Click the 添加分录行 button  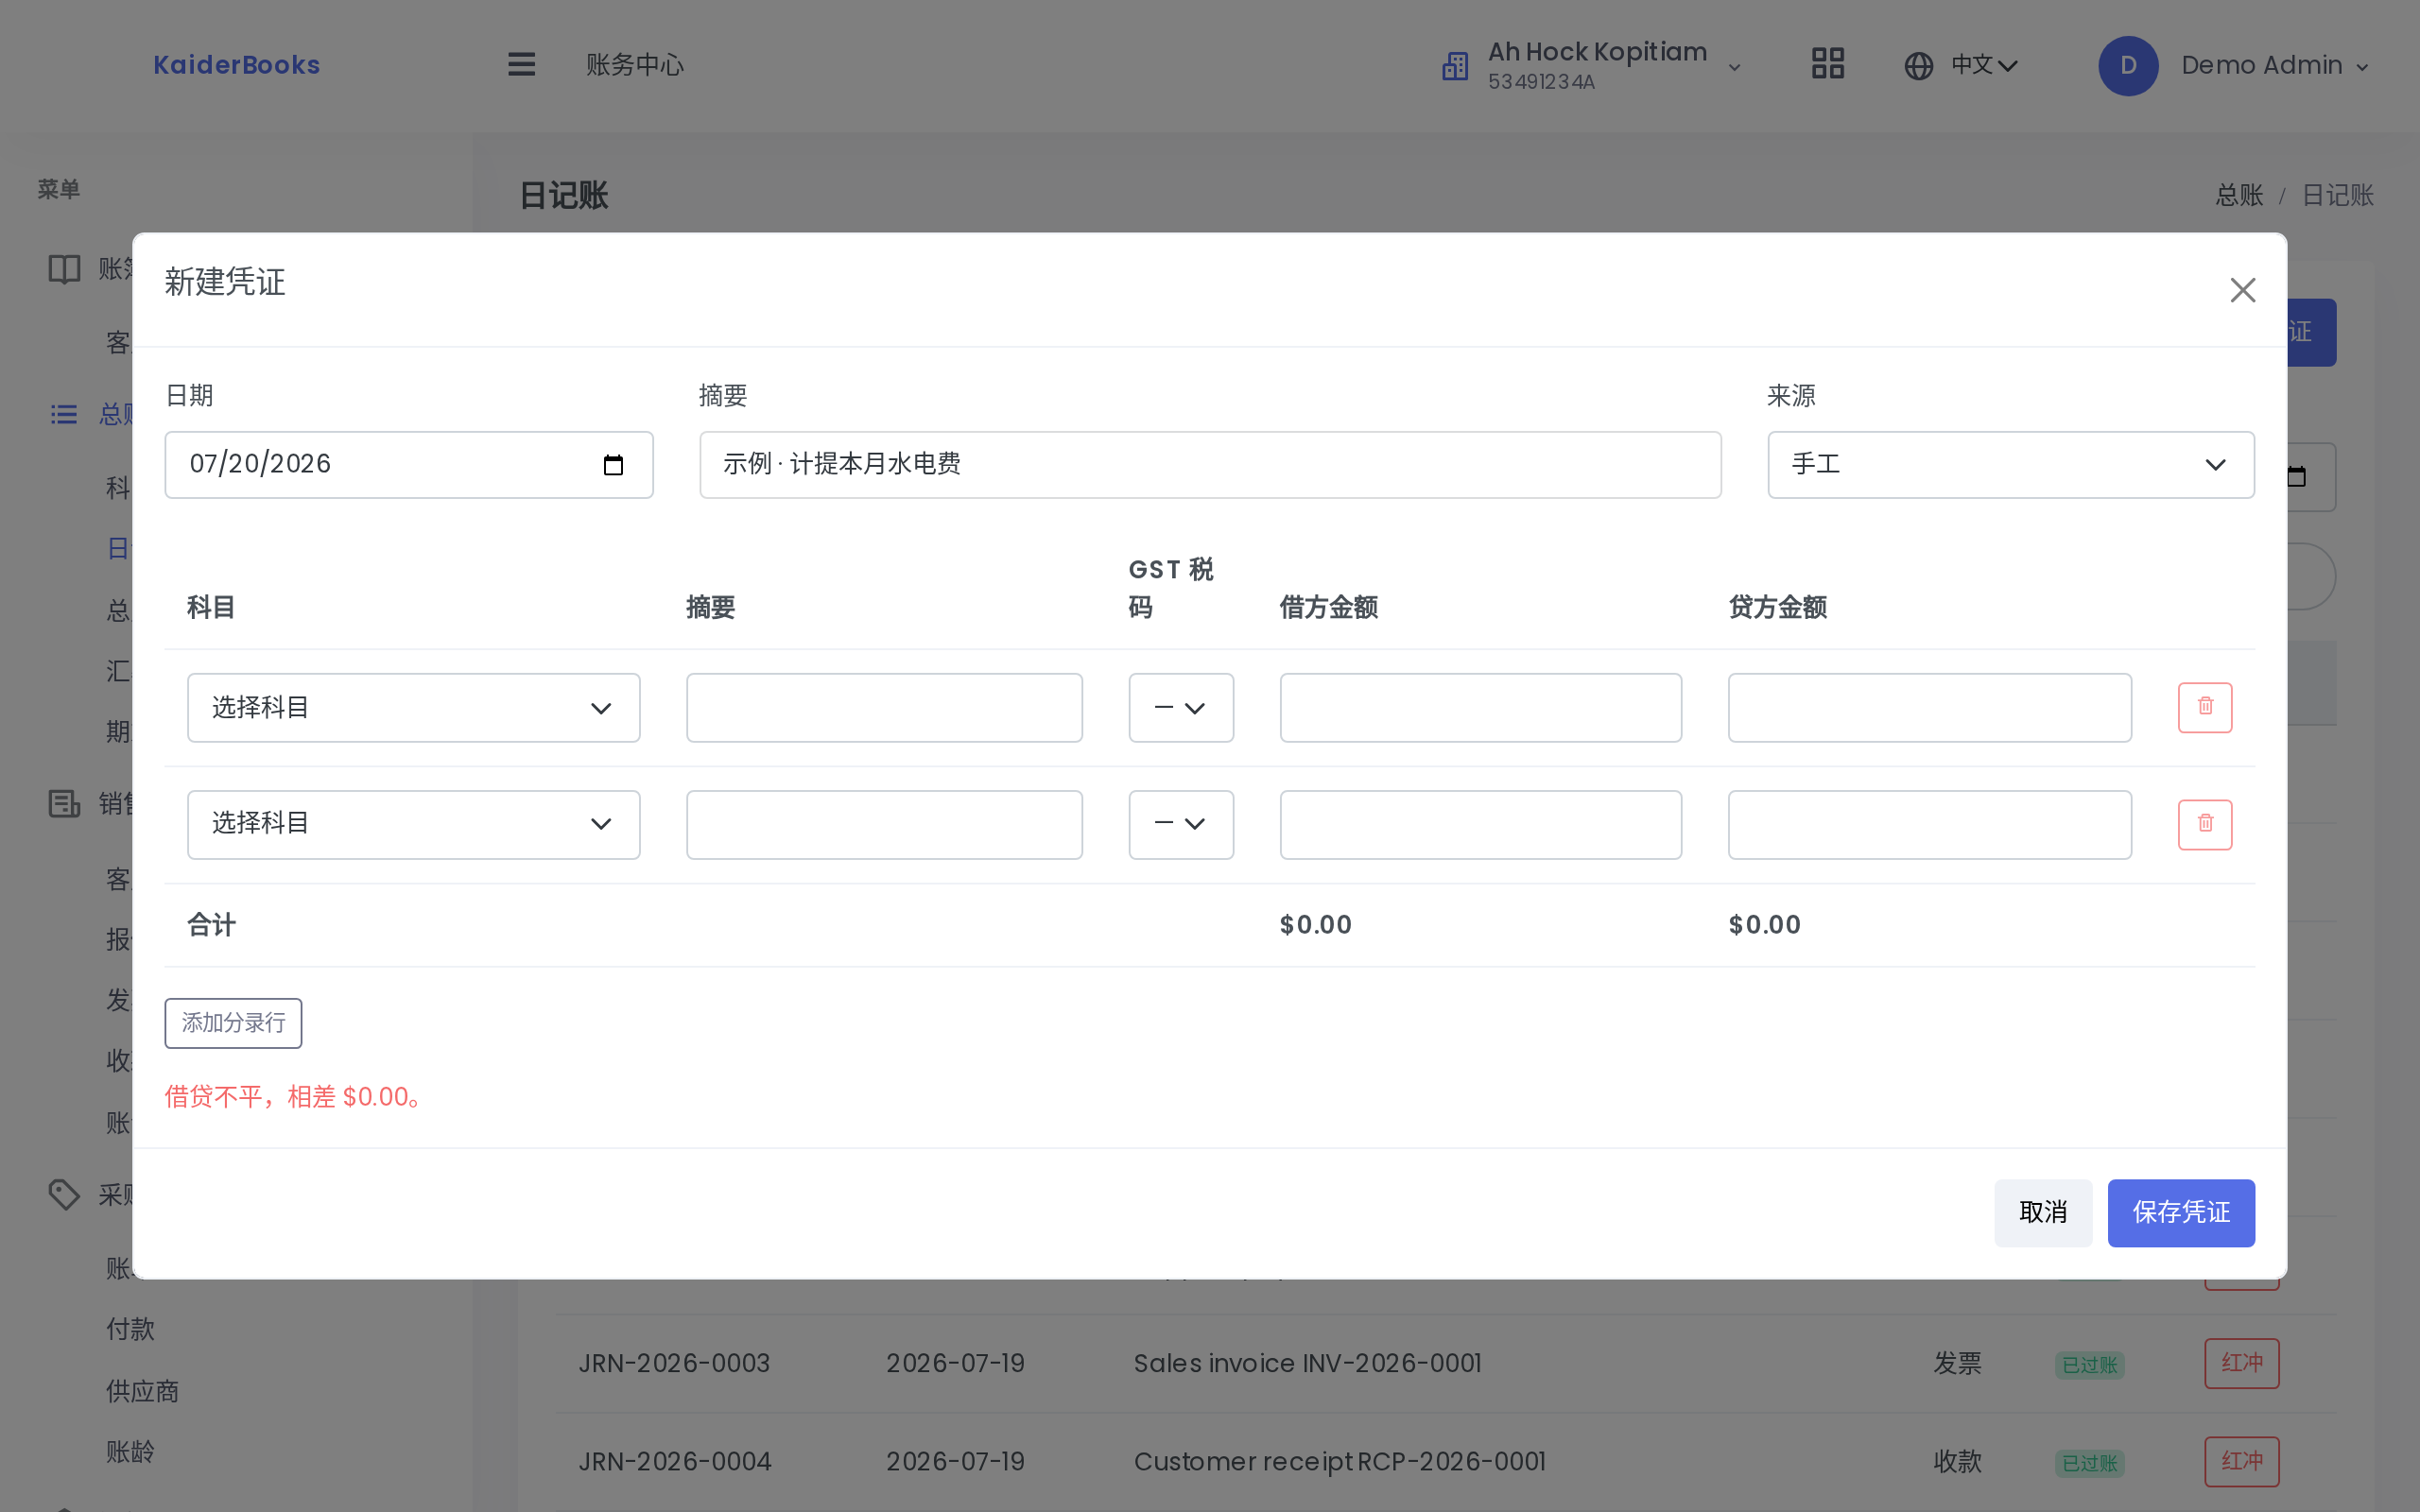click(233, 1023)
